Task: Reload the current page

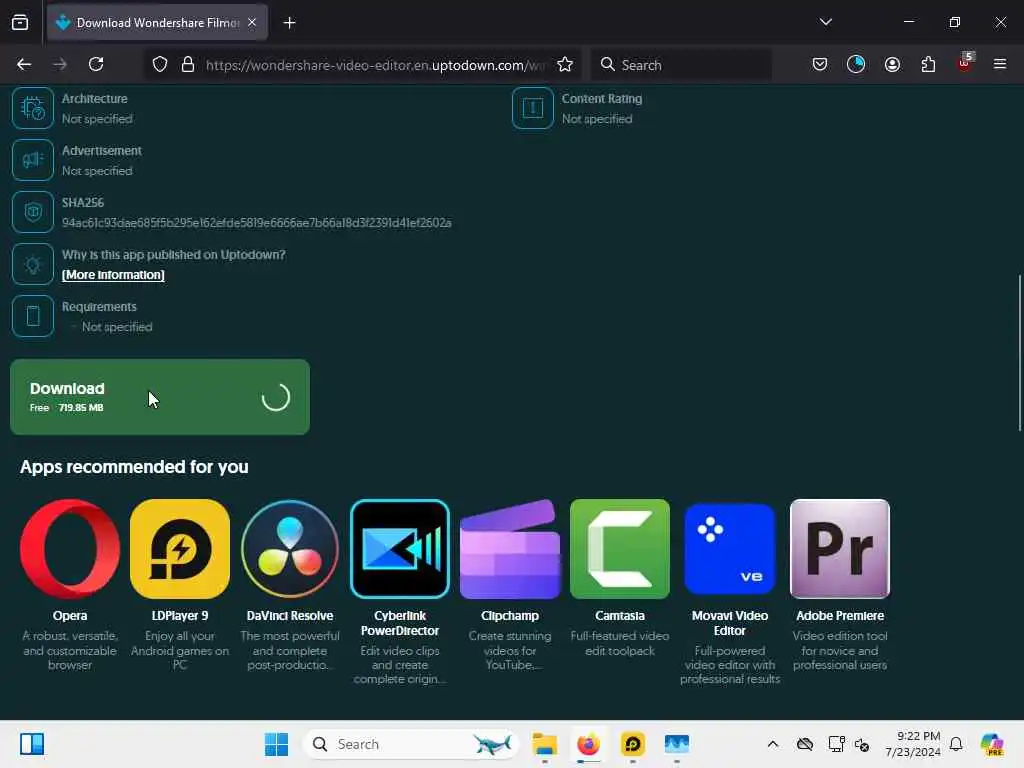Action: coord(96,64)
